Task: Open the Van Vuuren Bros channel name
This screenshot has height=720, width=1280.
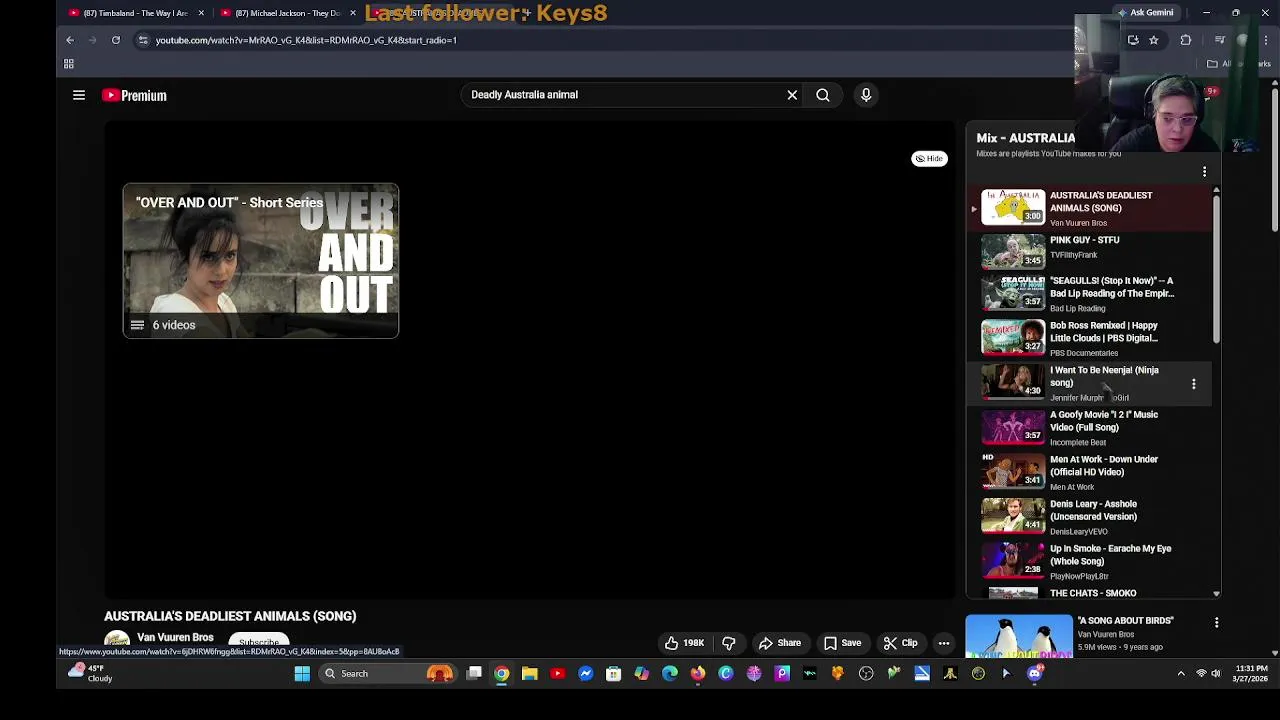Action: pyautogui.click(x=175, y=637)
